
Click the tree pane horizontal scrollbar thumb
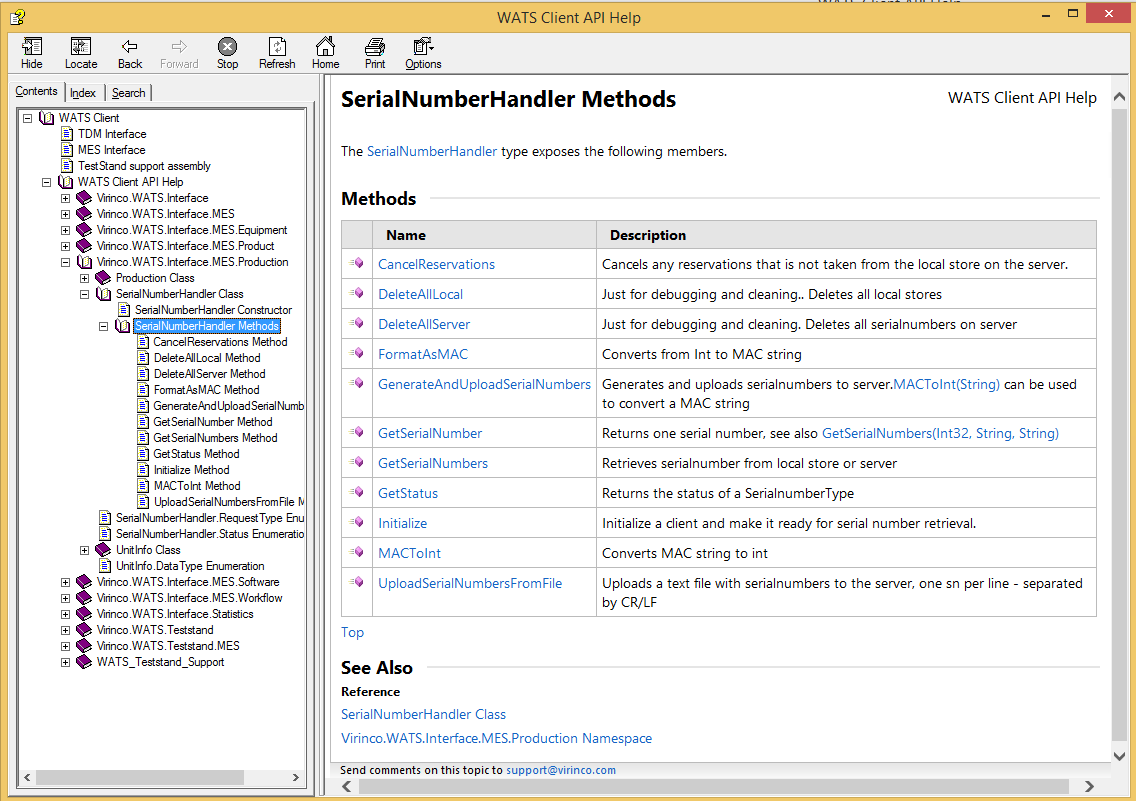tap(140, 777)
